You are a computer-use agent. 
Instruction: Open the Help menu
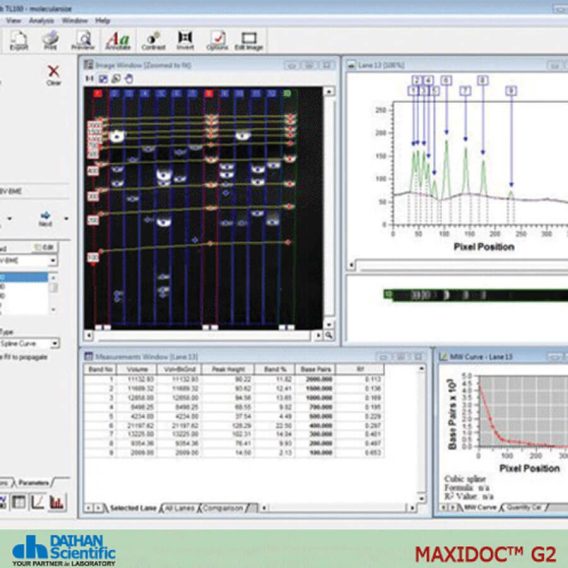tap(103, 21)
